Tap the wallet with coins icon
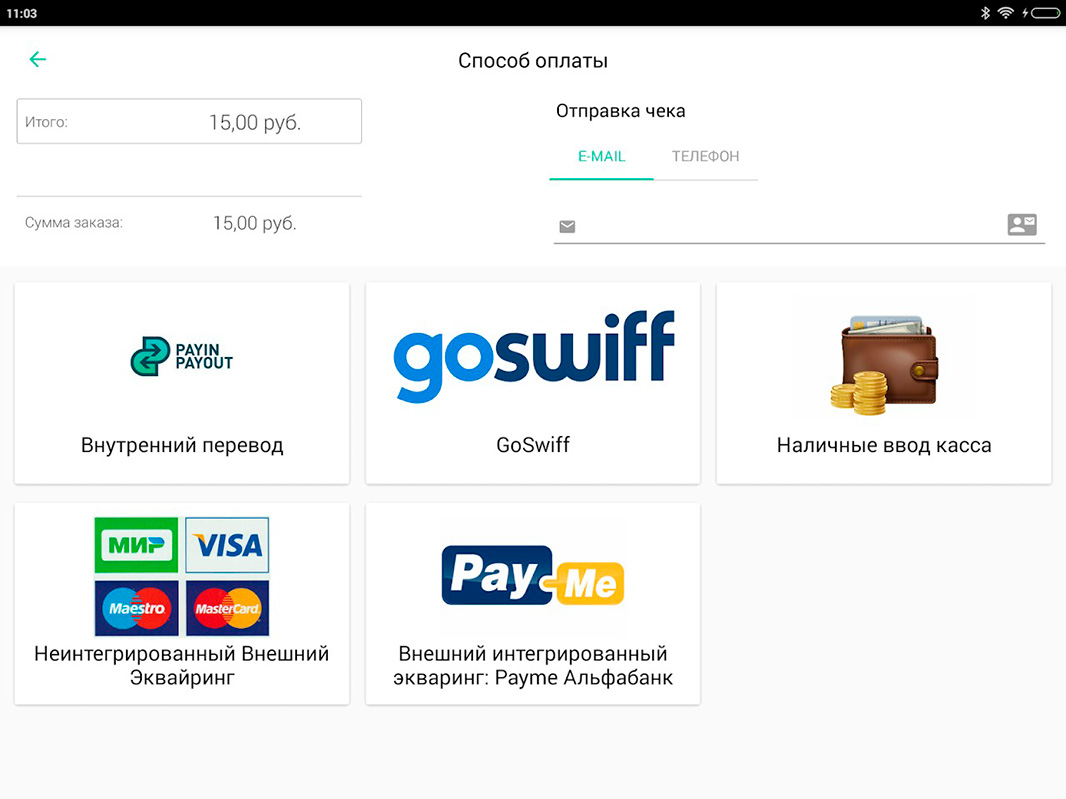 [884, 365]
